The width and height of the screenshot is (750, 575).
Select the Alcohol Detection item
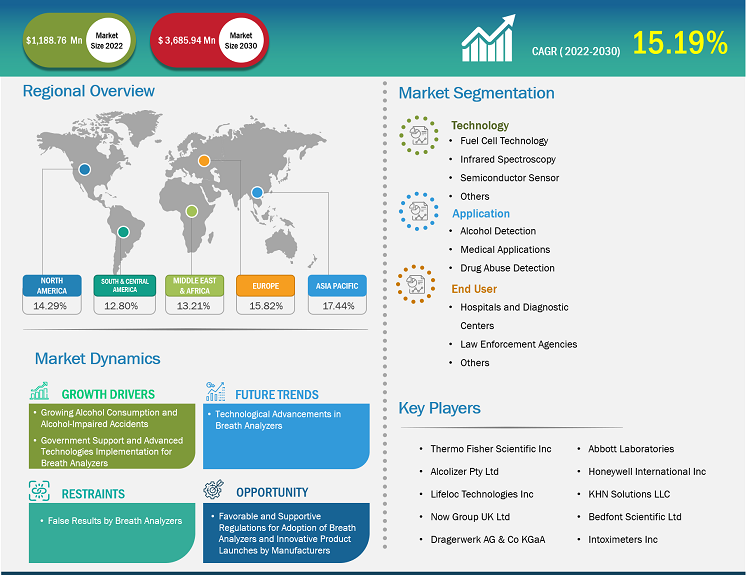click(x=498, y=231)
